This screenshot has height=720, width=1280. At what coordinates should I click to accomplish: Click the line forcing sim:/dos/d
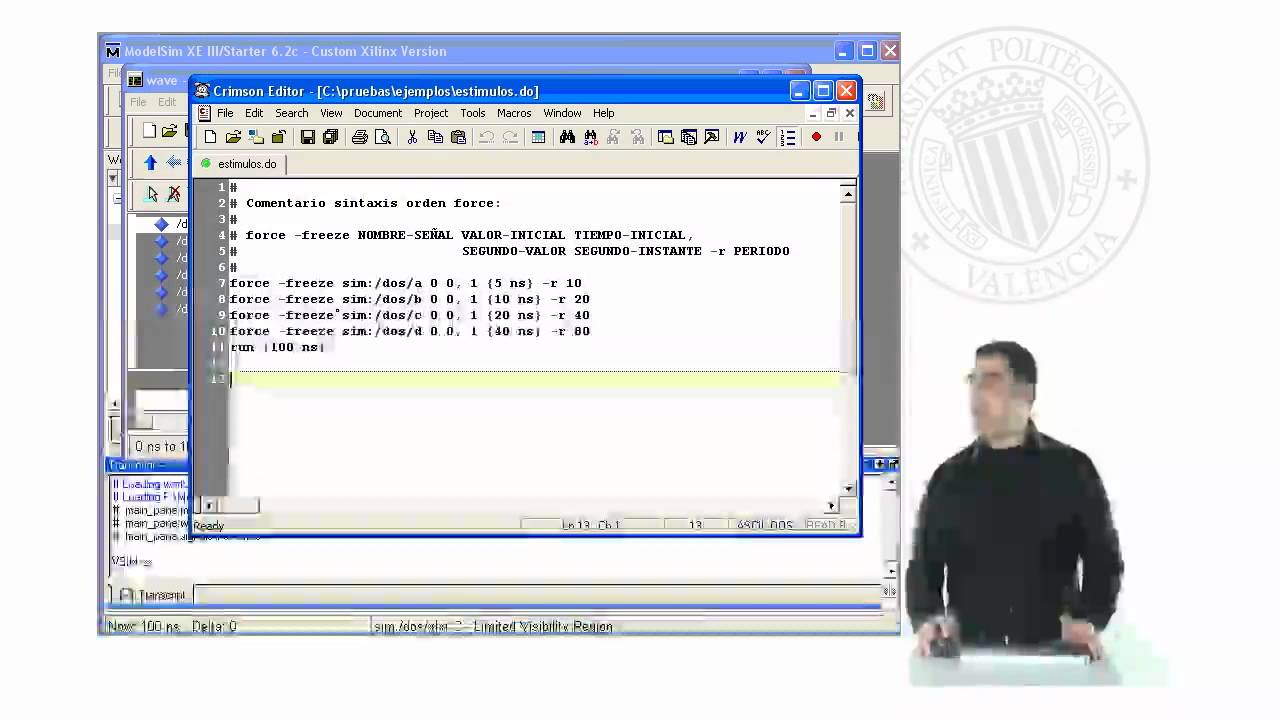tap(409, 331)
